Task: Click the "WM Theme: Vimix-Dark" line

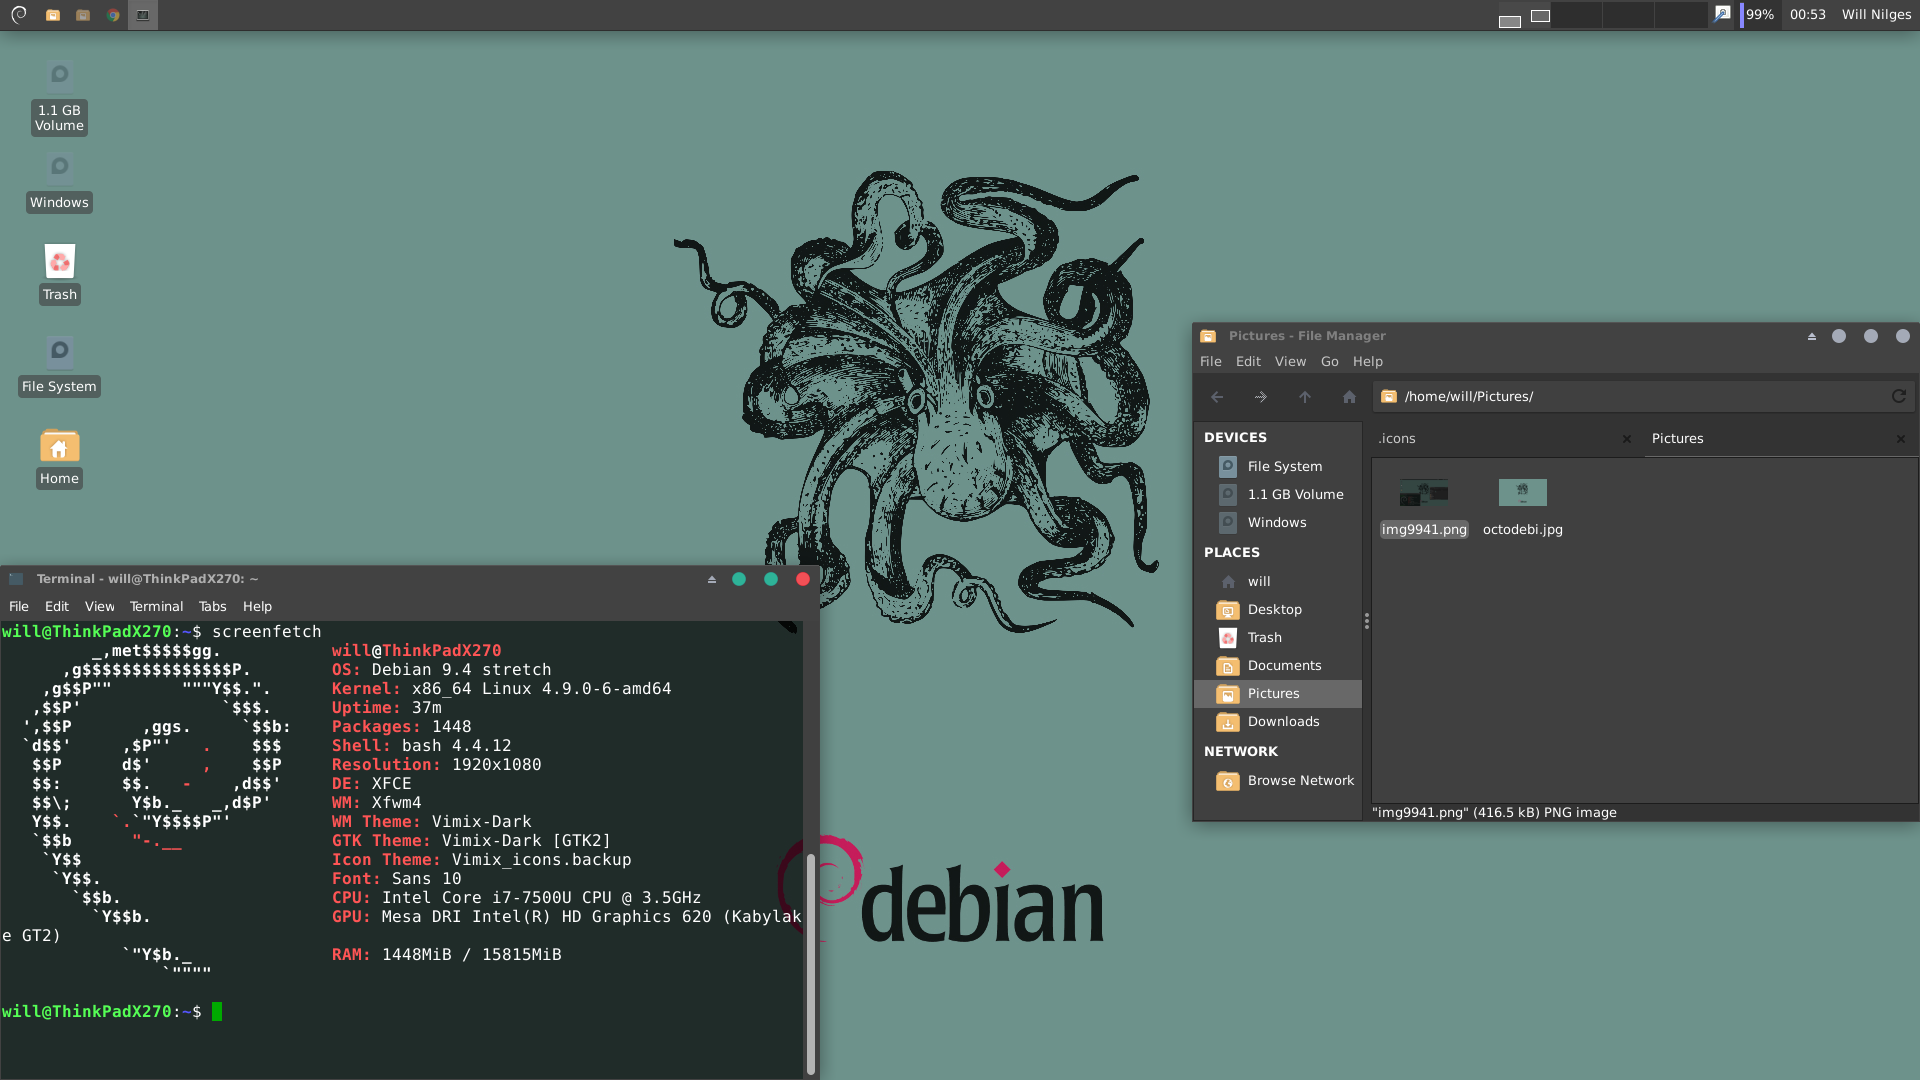Action: pyautogui.click(x=431, y=822)
